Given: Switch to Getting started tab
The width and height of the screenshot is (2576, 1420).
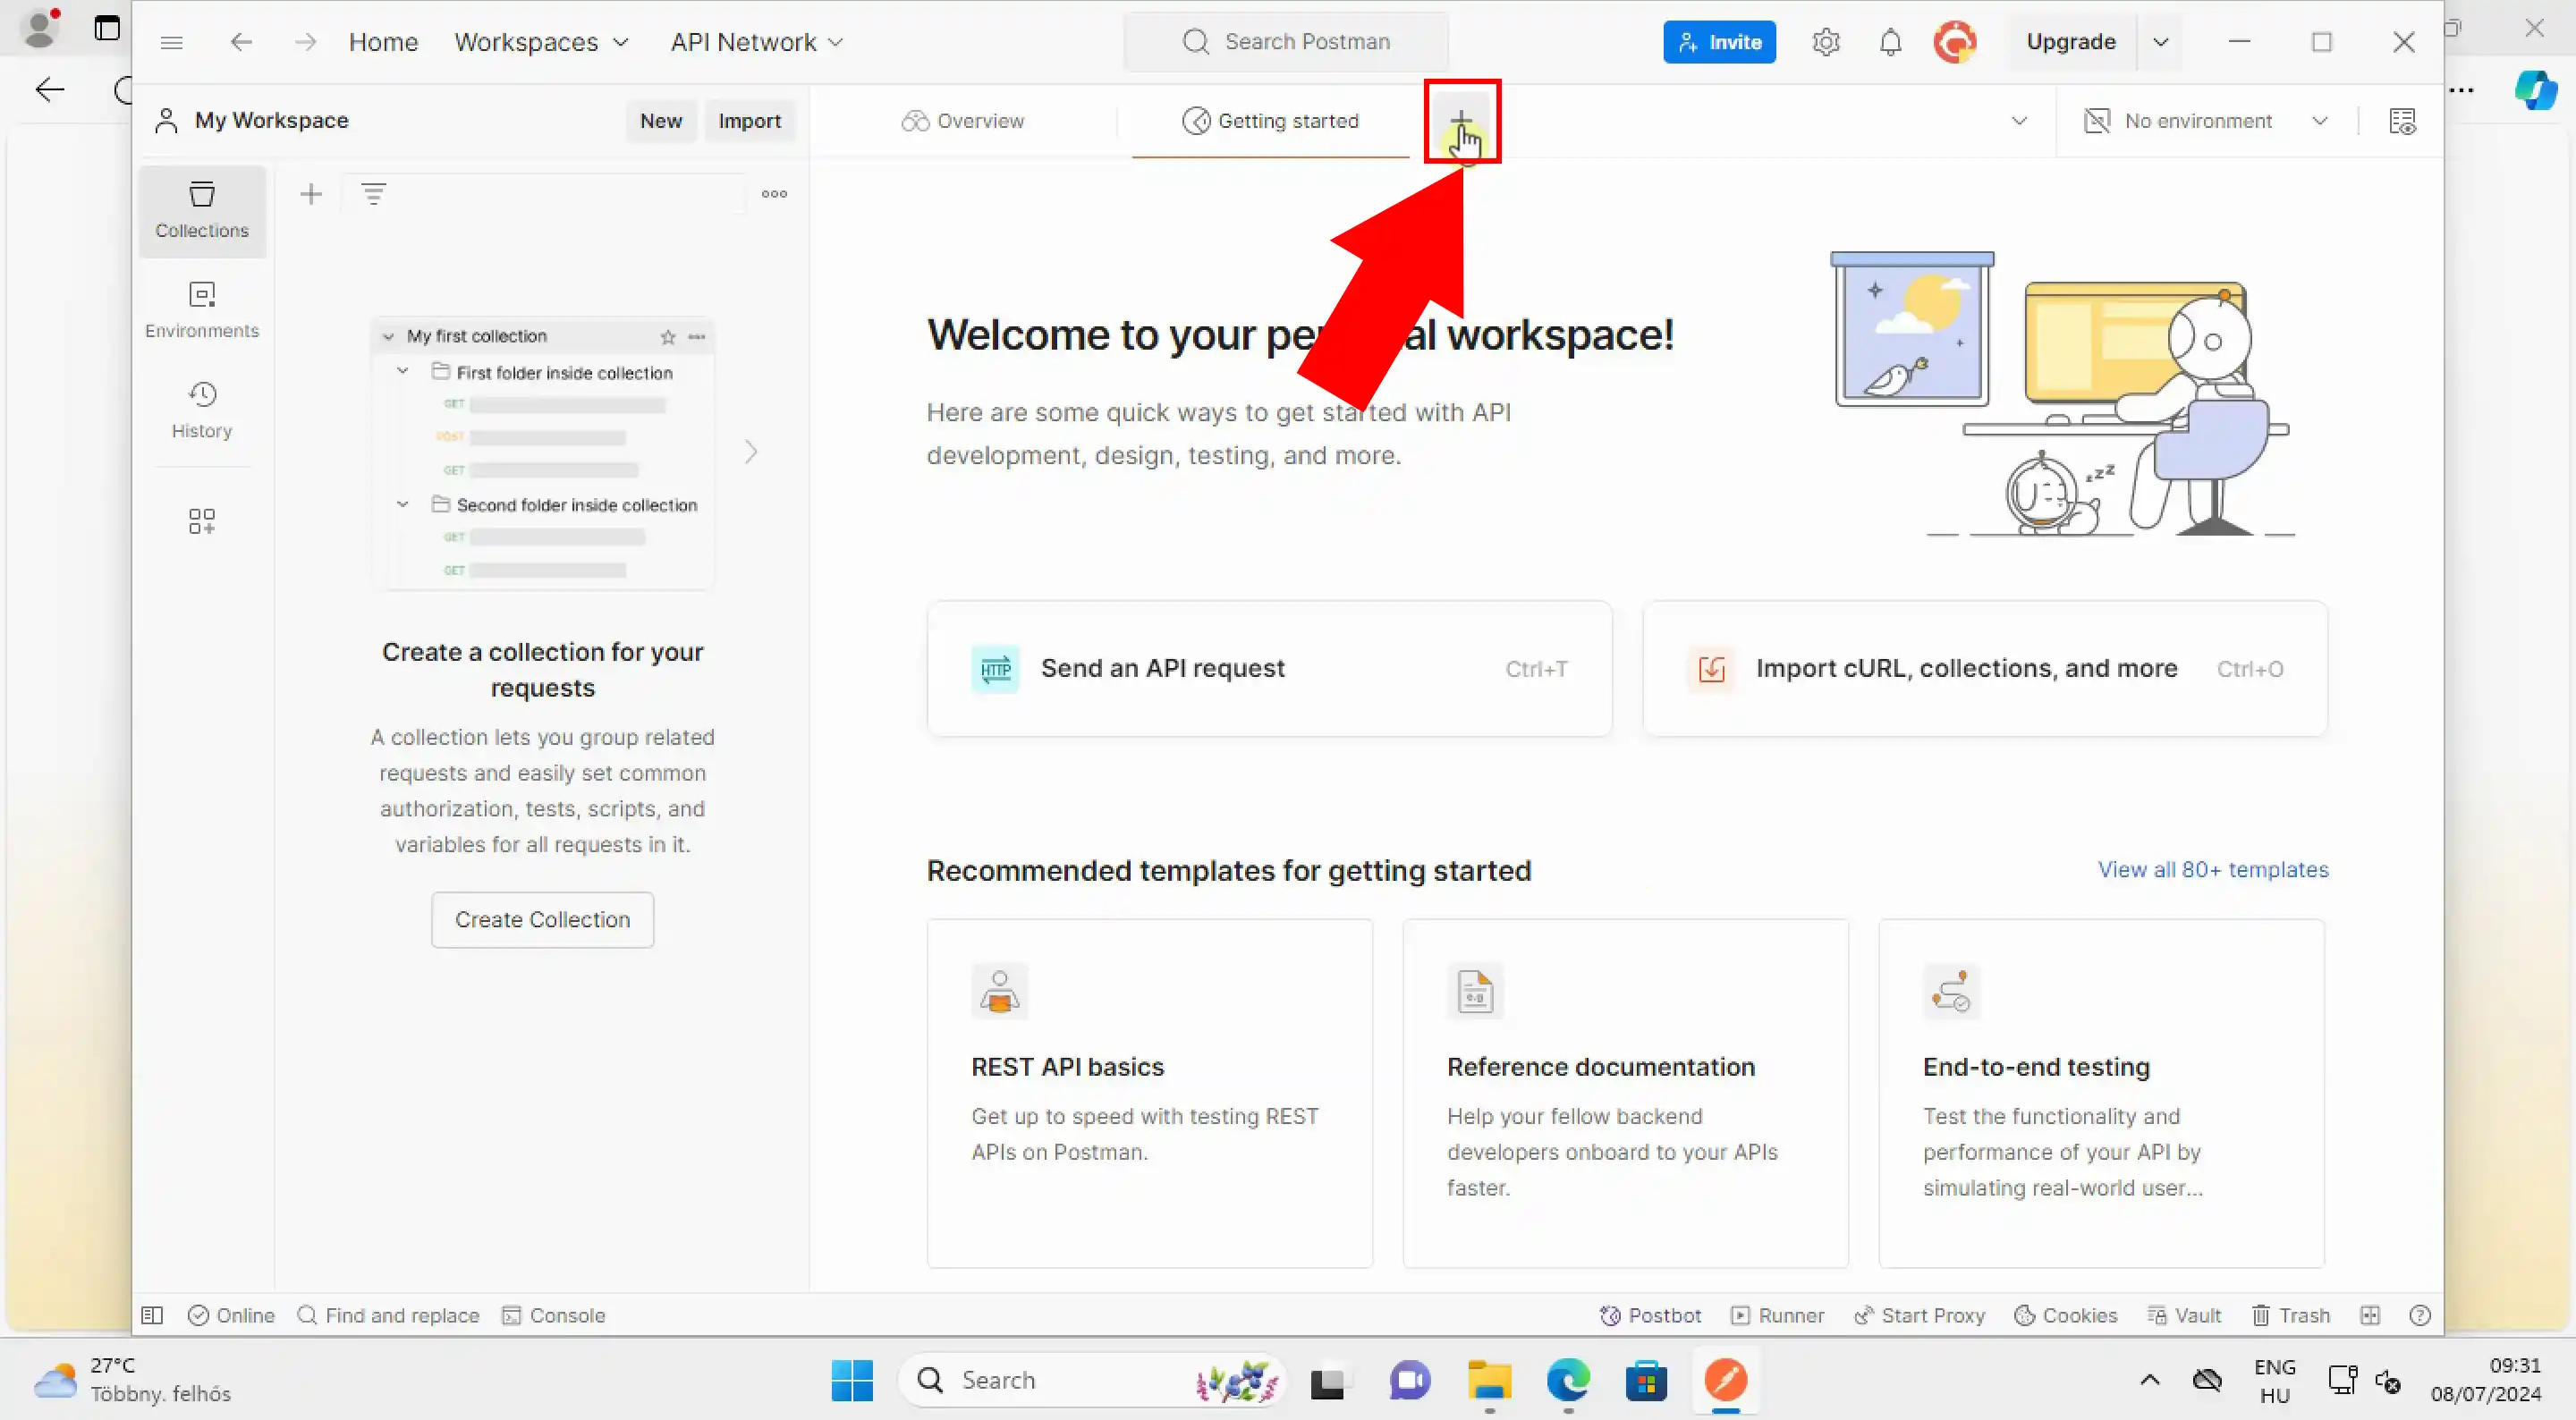Looking at the screenshot, I should [x=1271, y=119].
